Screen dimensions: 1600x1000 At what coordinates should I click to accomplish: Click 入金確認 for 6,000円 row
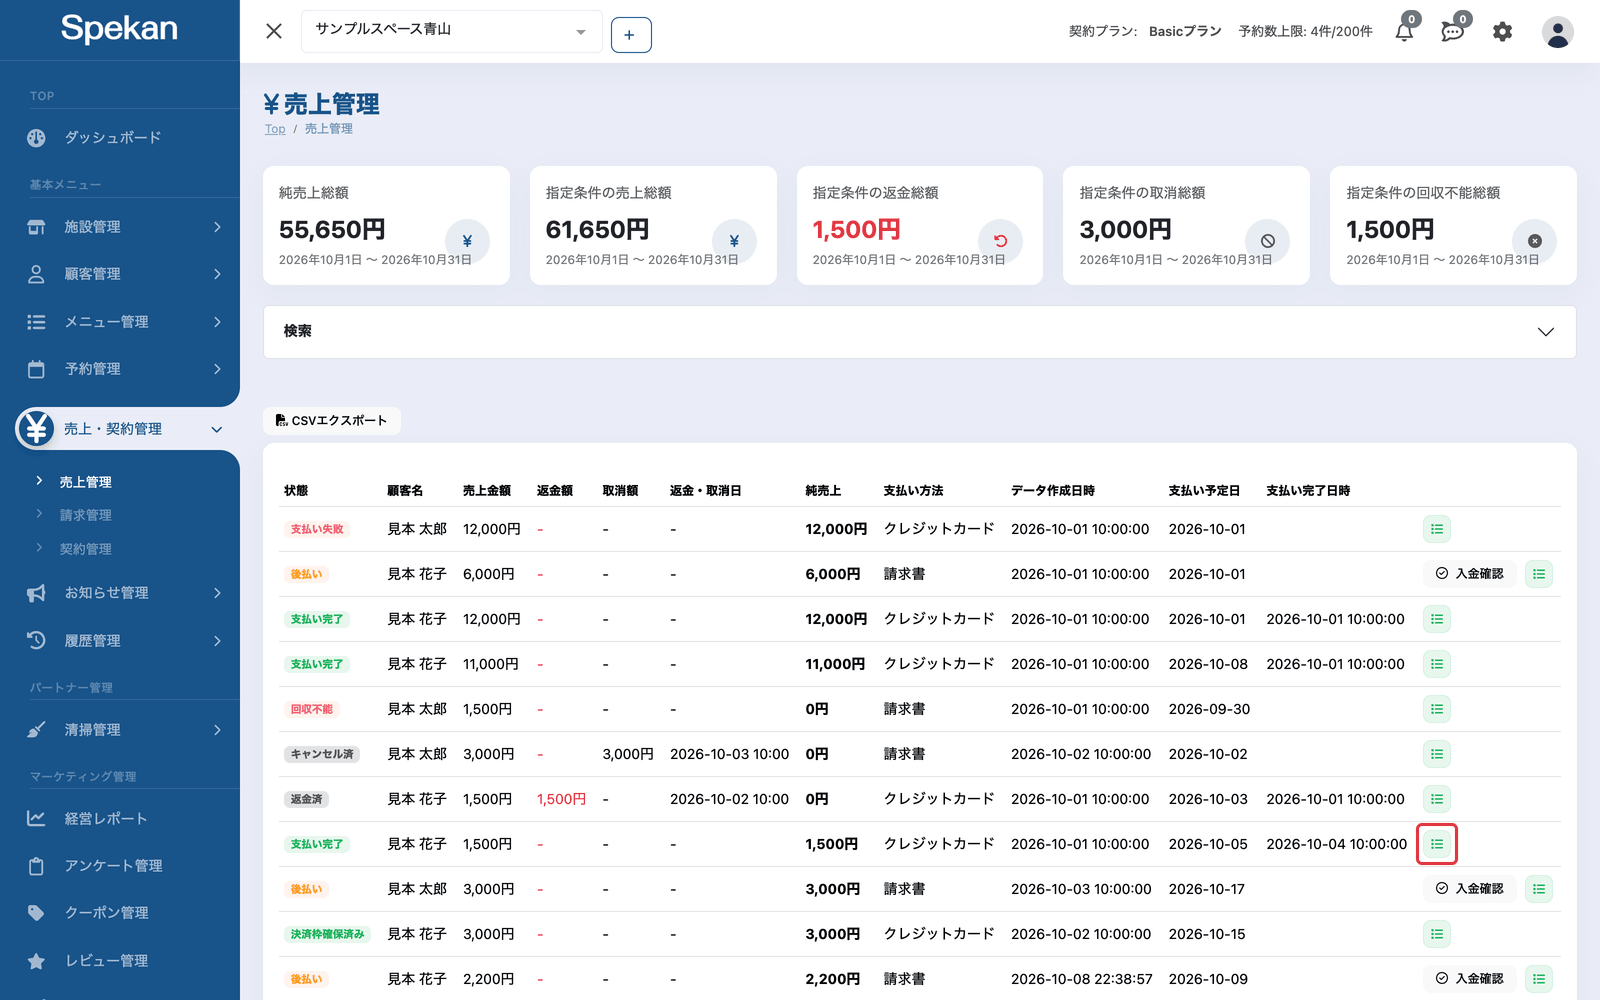[1470, 574]
